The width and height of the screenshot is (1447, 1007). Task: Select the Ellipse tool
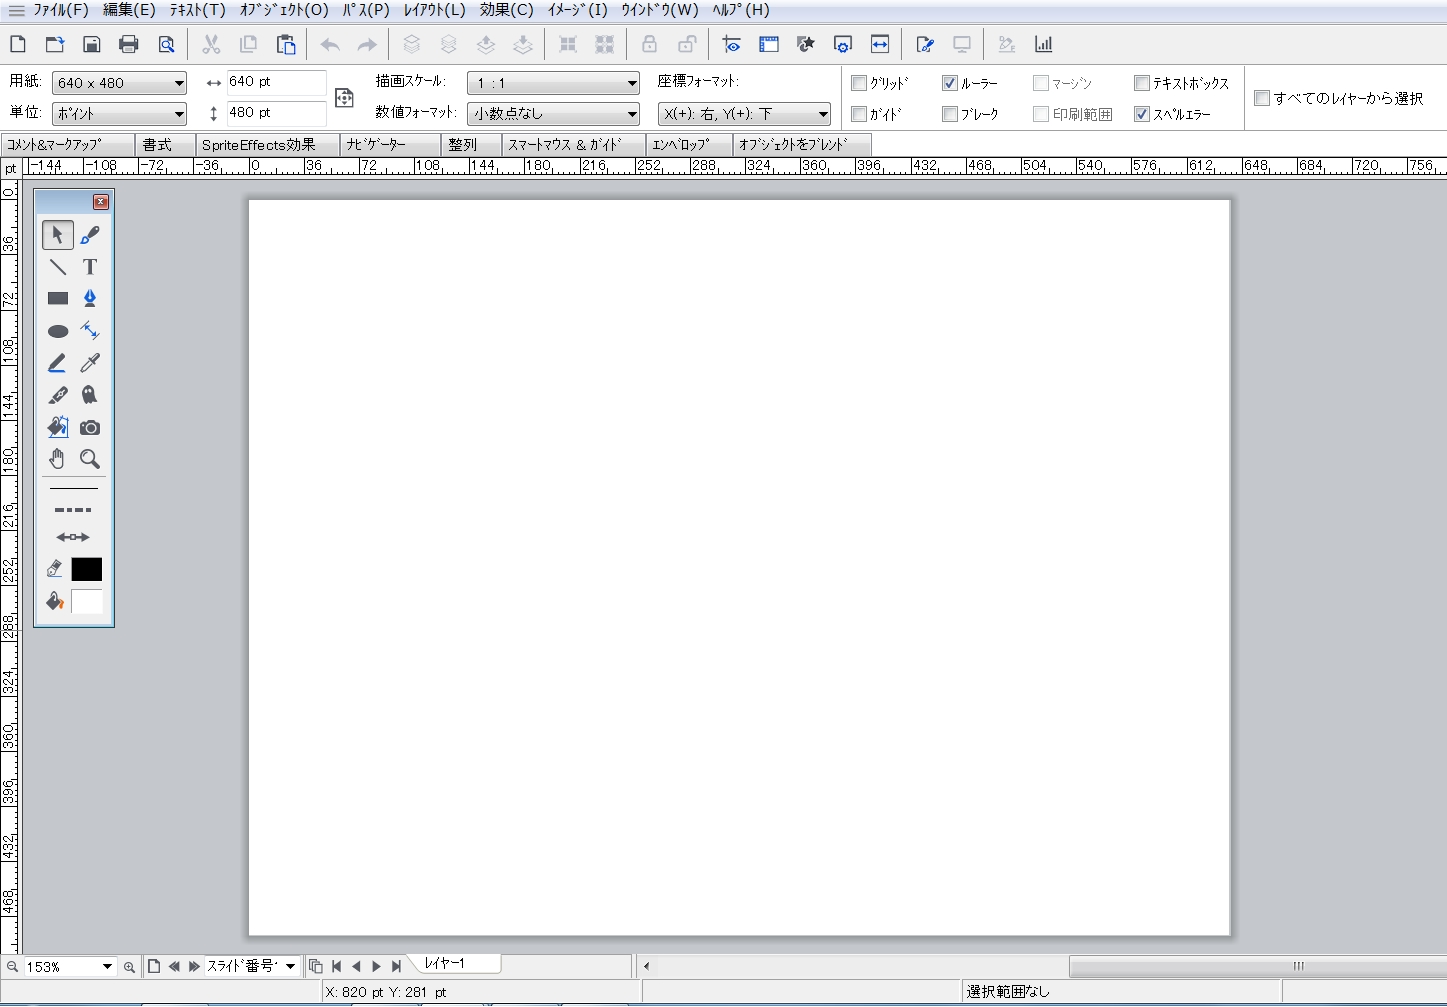tap(58, 331)
